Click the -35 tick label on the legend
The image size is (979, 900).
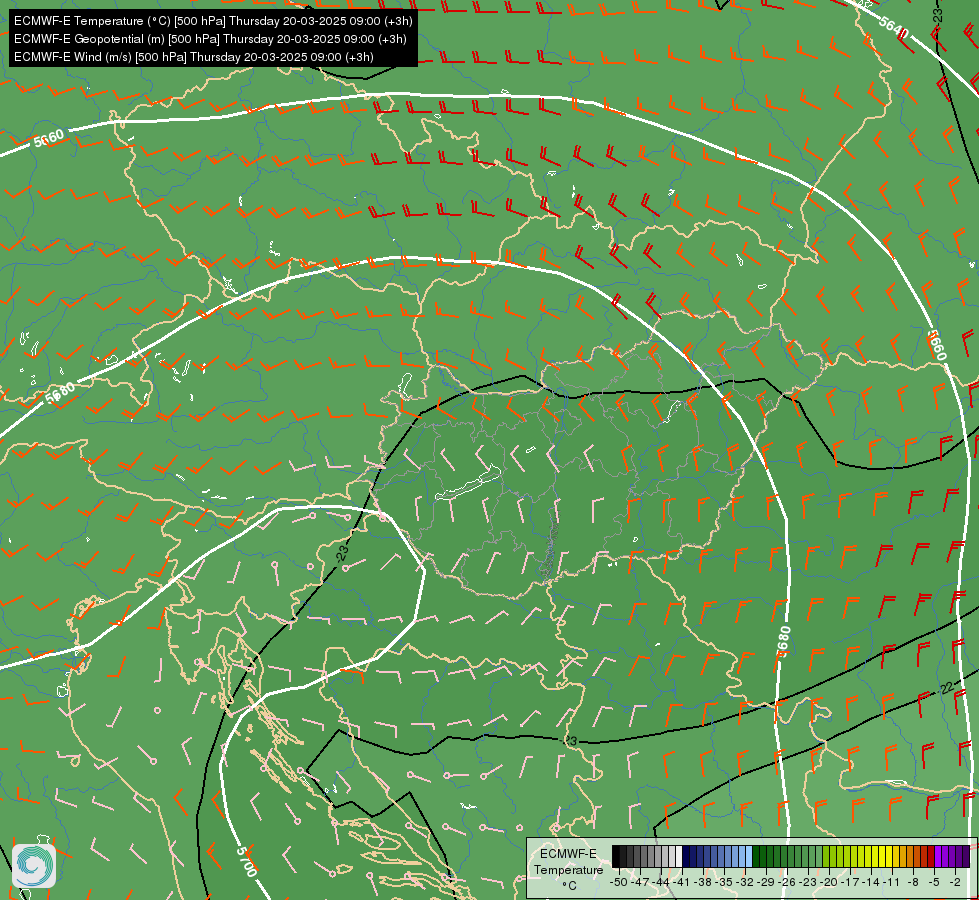pos(726,882)
